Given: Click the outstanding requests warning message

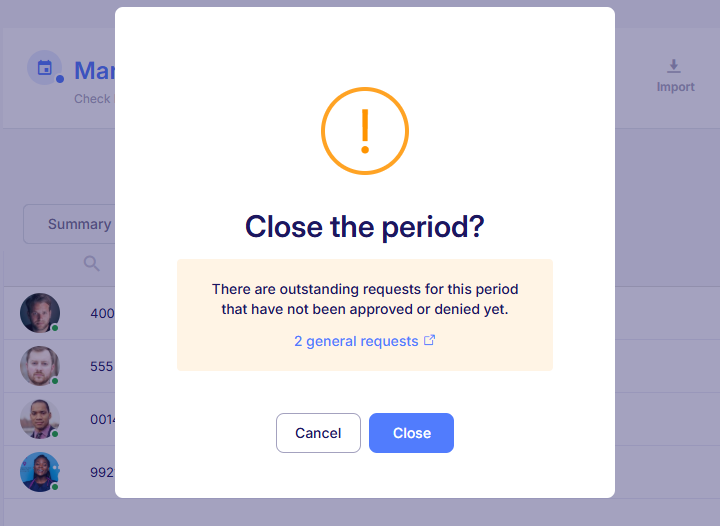Looking at the screenshot, I should 365,299.
